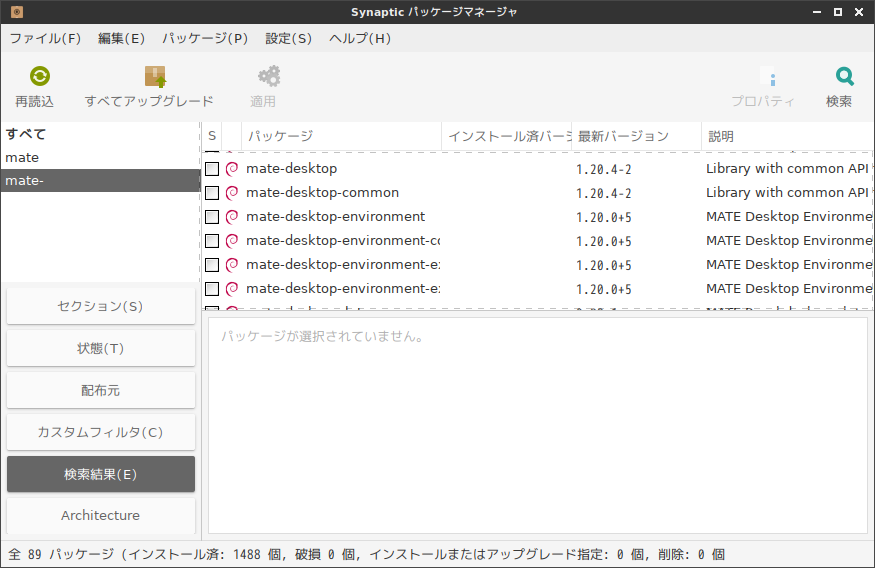The height and width of the screenshot is (568, 875).
Task: Click version 1.20.4-2 in mate-desktop-common row
Action: 604,193
